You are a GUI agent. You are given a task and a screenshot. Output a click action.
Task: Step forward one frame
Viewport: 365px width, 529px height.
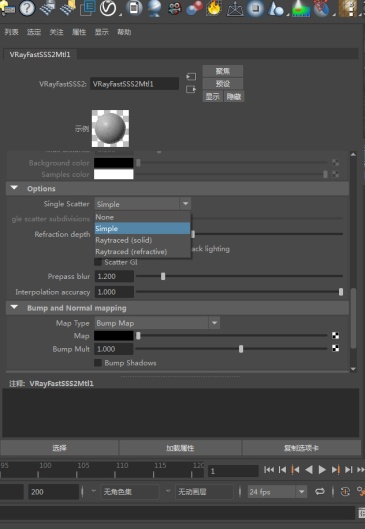click(349, 470)
